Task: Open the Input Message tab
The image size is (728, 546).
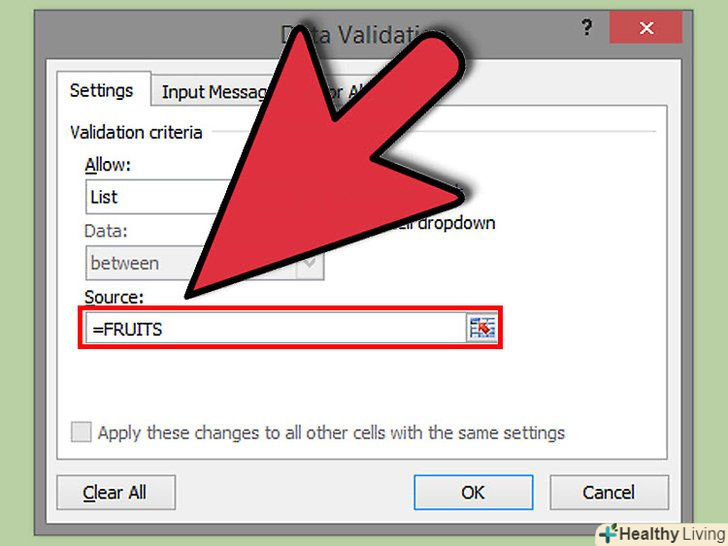Action: click(214, 92)
